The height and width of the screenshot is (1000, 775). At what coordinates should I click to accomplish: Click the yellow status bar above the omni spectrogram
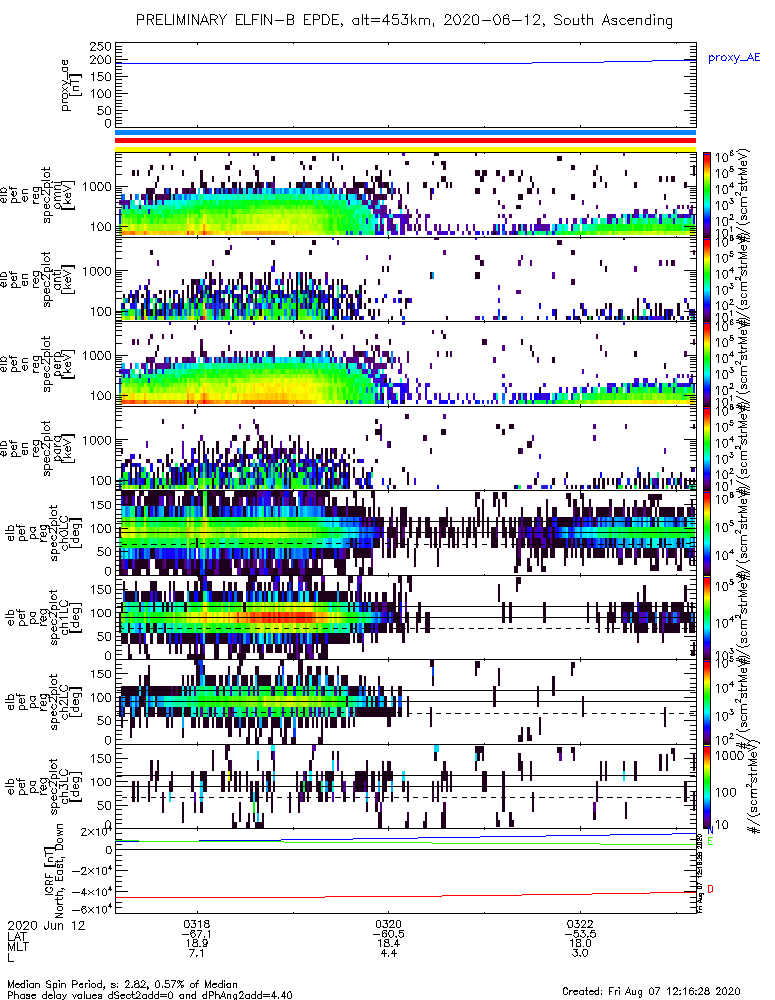click(x=406, y=149)
